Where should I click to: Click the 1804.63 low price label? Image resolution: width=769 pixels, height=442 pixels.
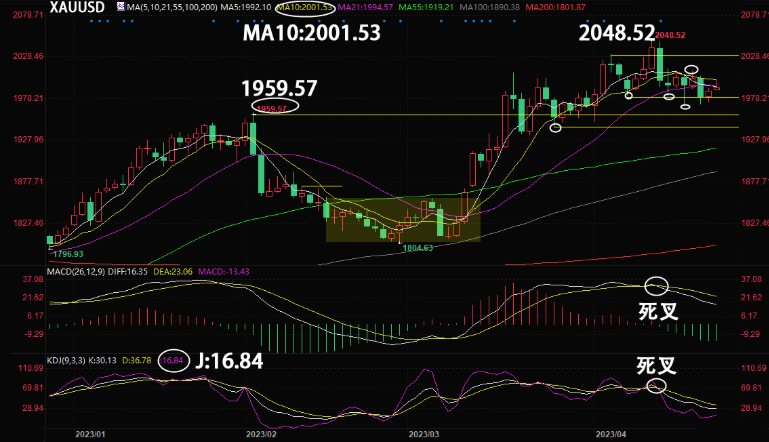416,248
